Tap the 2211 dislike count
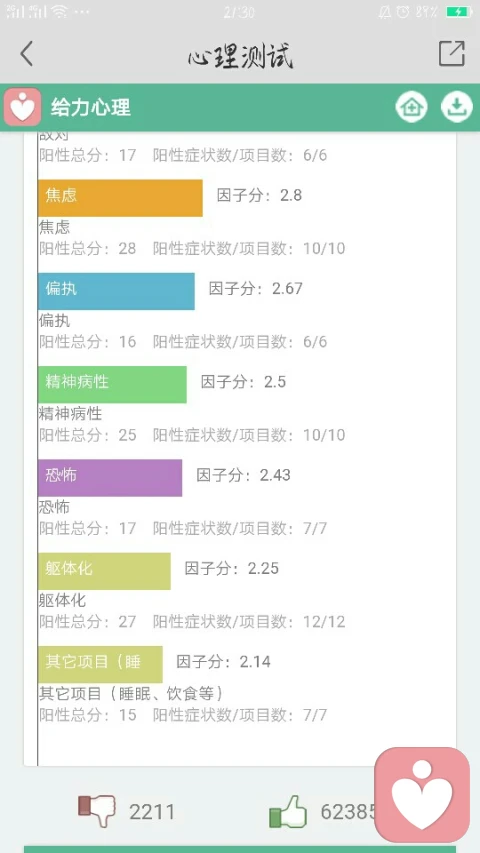This screenshot has height=853, width=480. tap(152, 812)
